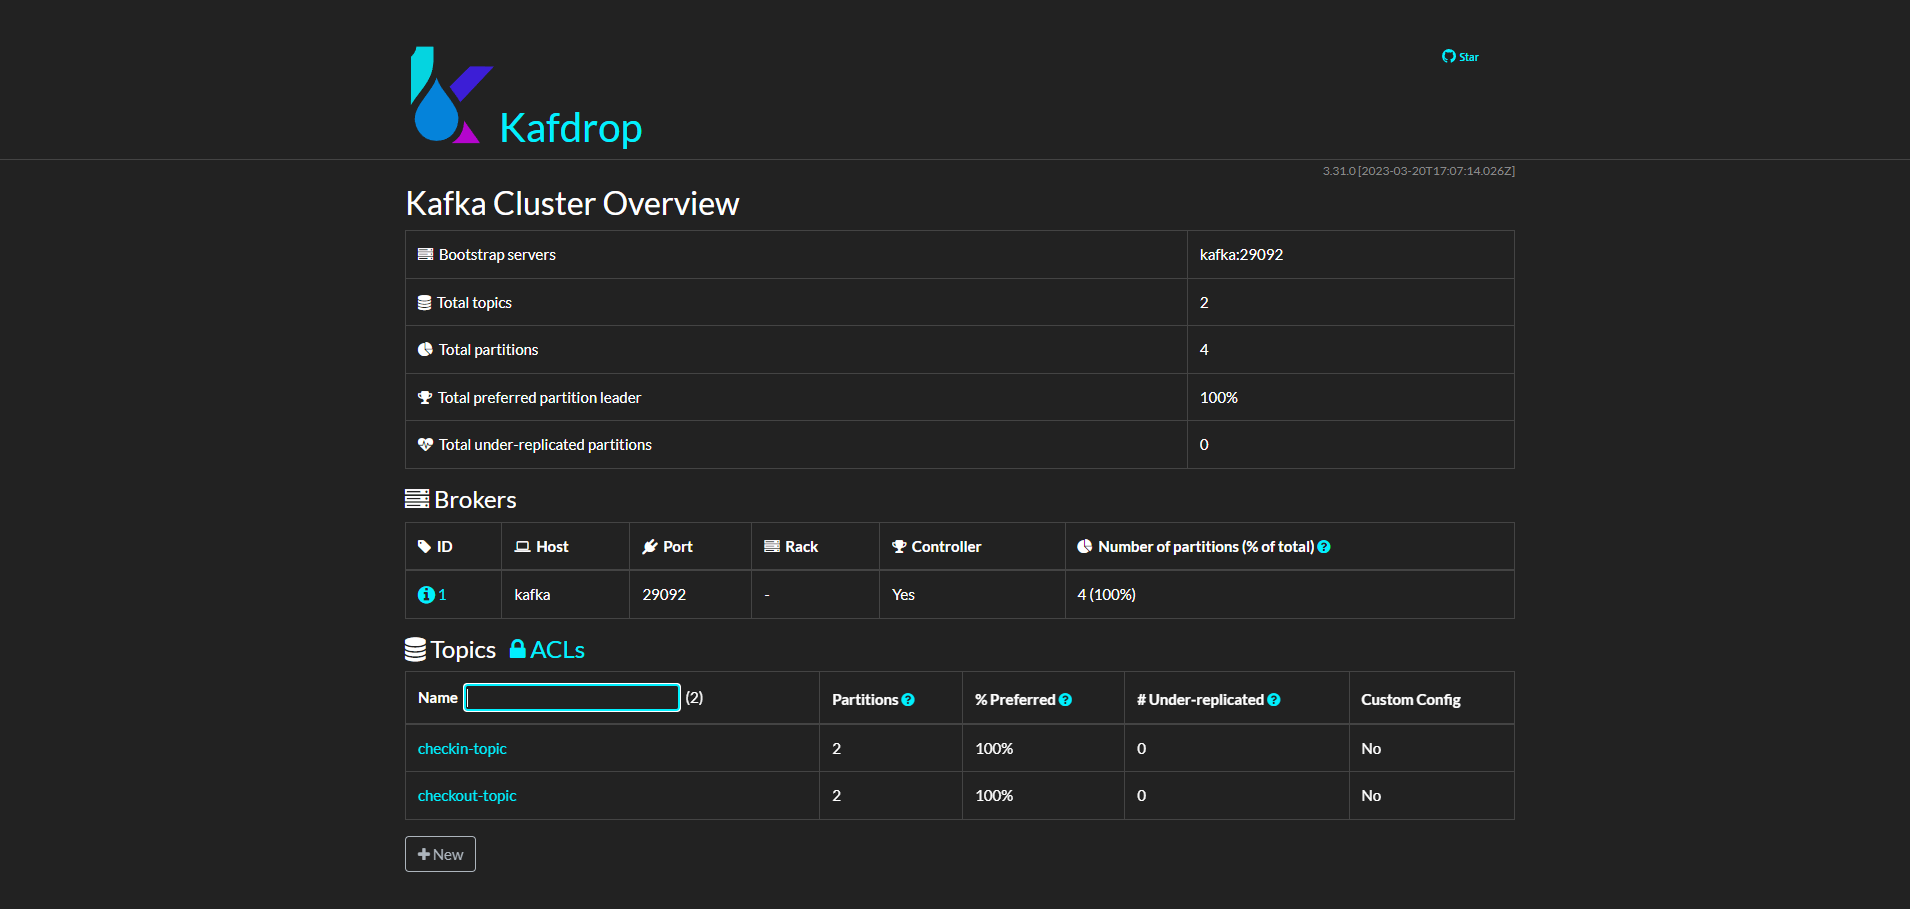Focus the topic Name filter field

tap(572, 697)
